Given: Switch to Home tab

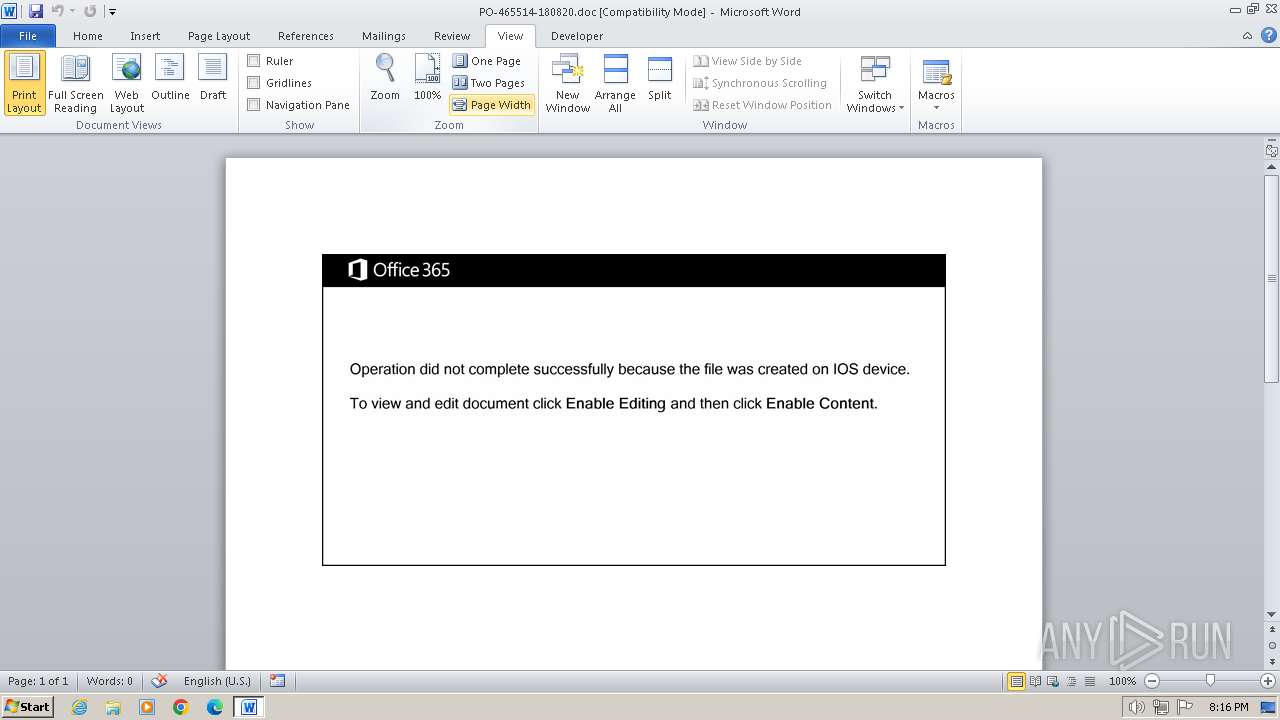Looking at the screenshot, I should 87,36.
